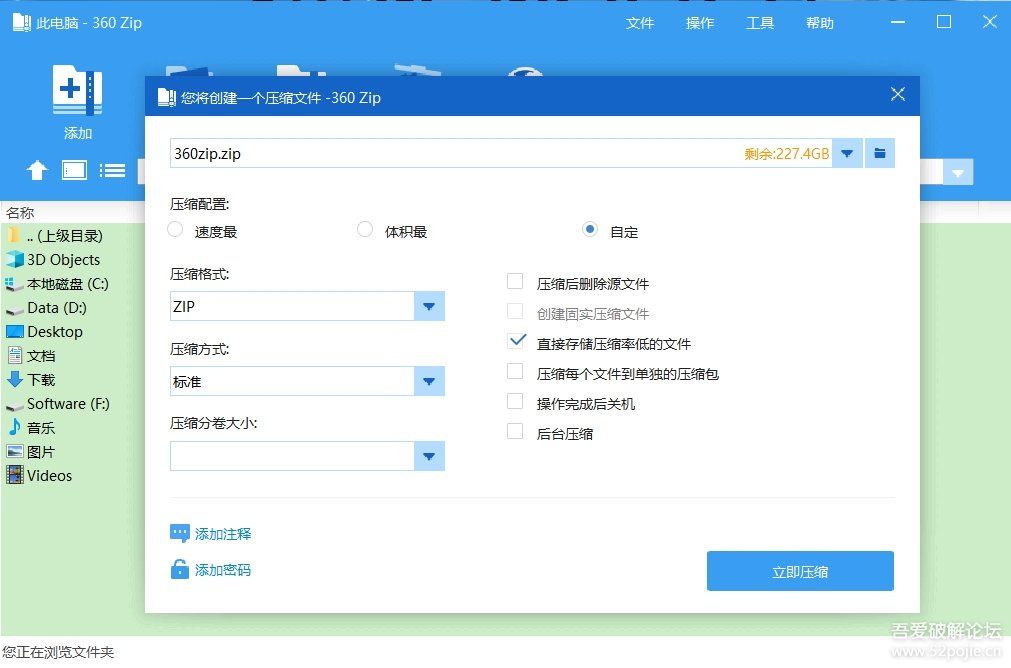Enable 压缩后删除源文件 checkbox

(x=515, y=281)
